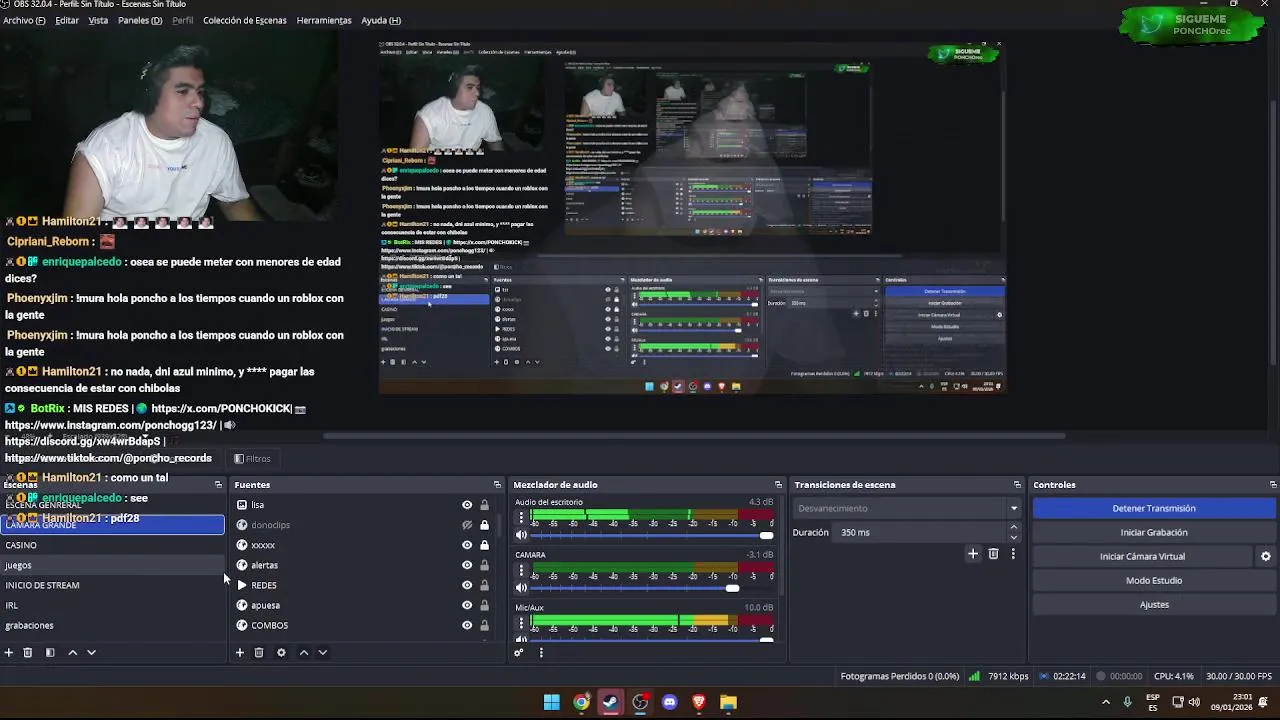1280x720 pixels.
Task: Remove the selected scene with the Escenas trash icon
Action: [28, 652]
